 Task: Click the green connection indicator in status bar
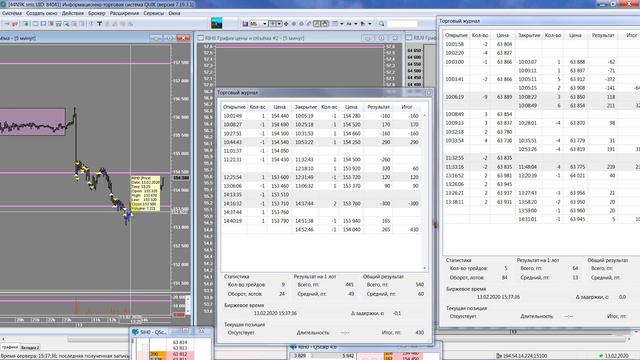601,356
